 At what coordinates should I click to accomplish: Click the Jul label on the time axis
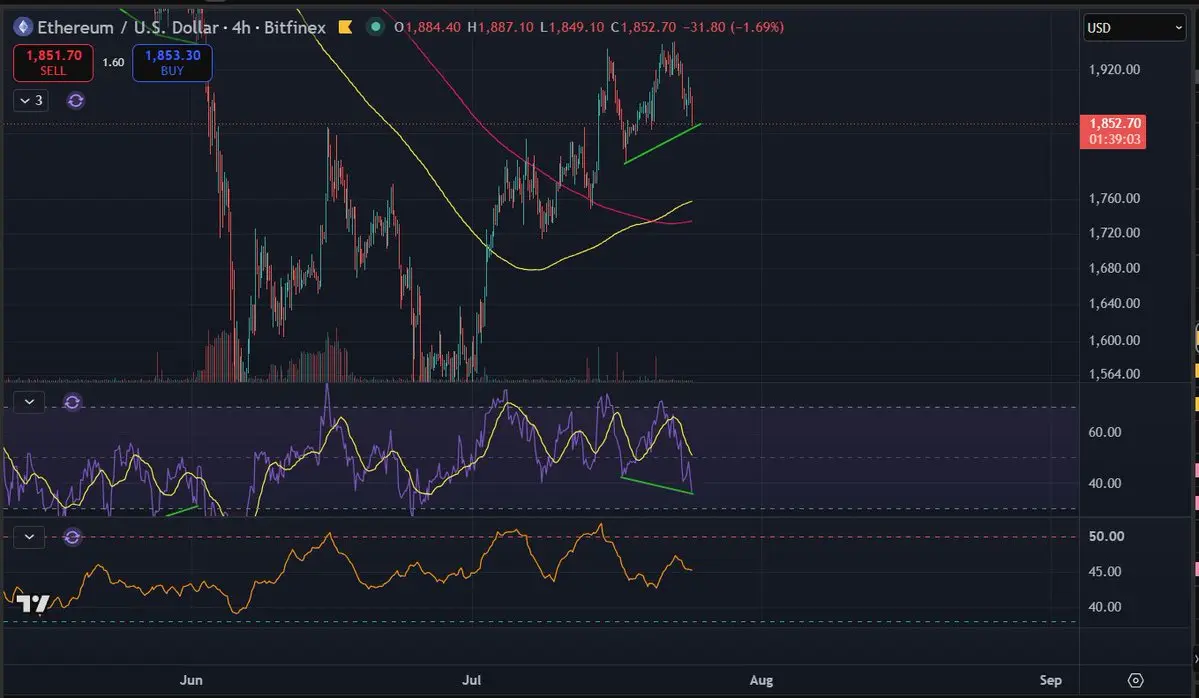[x=471, y=680]
